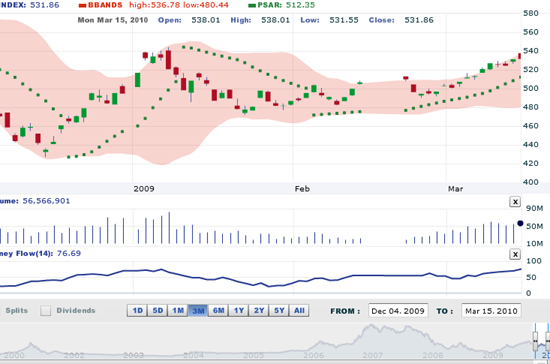Click the 2003 label in overview timeline
The image size is (550, 364).
pyautogui.click(x=133, y=356)
